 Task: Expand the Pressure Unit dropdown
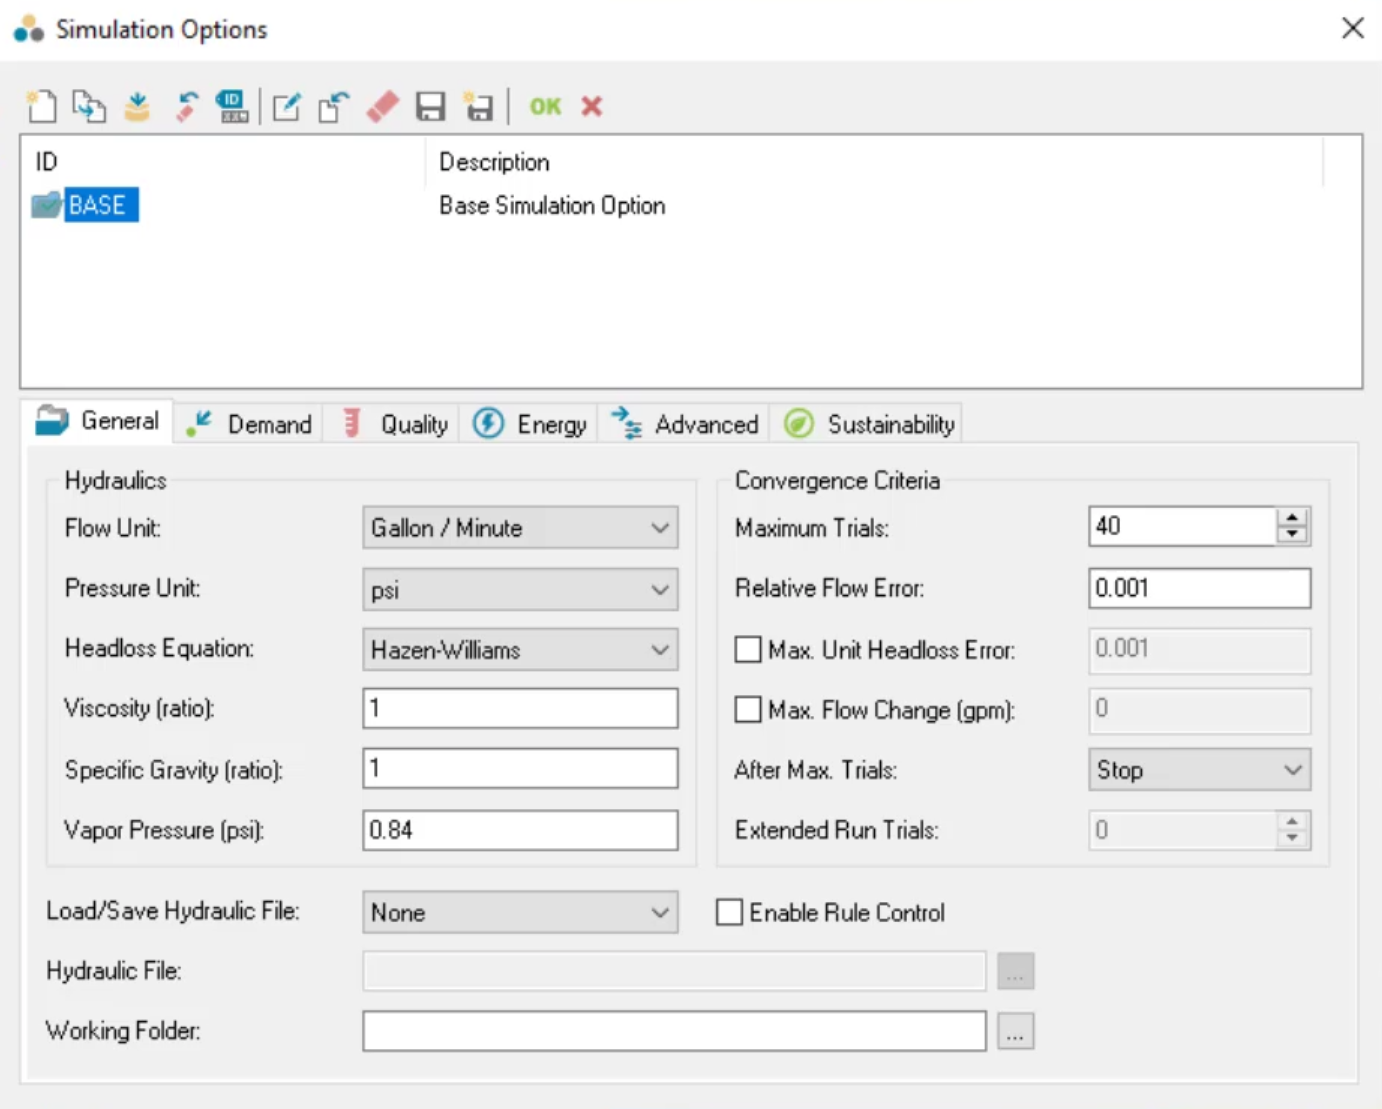pos(520,589)
